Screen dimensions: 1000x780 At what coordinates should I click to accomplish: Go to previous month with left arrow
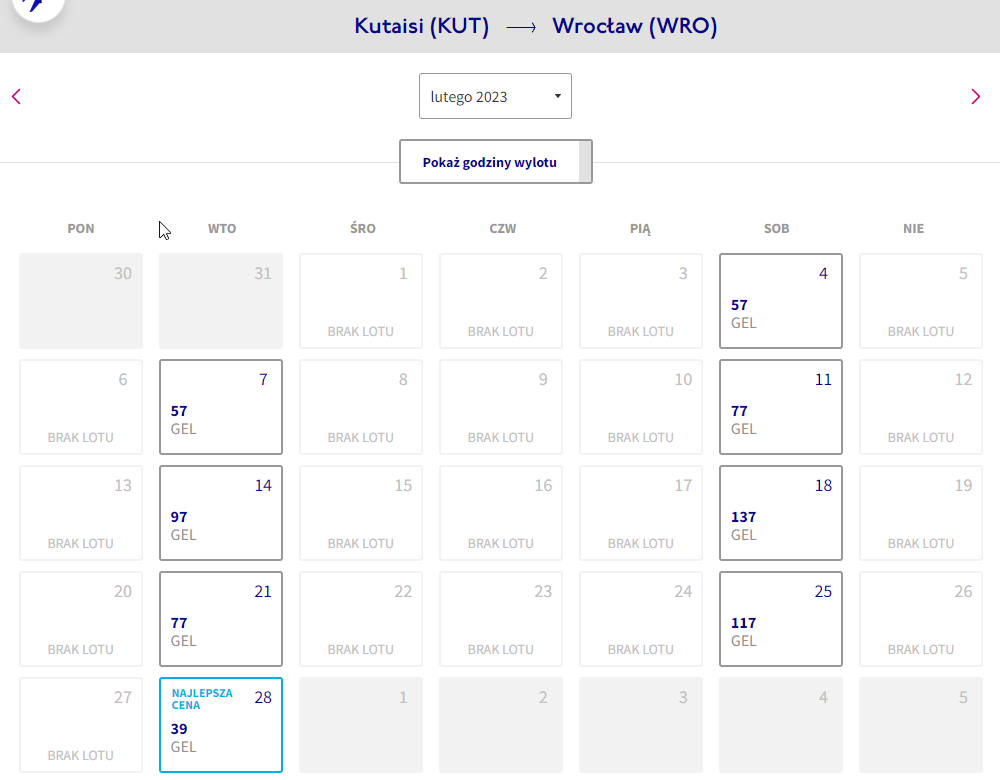click(17, 96)
